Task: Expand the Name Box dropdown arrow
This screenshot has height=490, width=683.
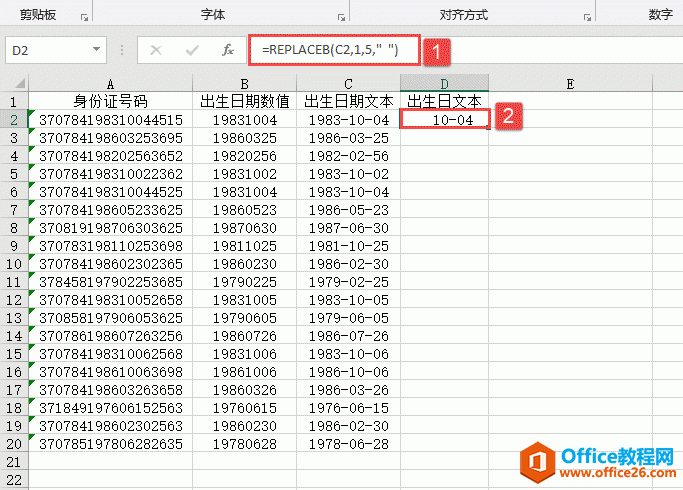Action: click(97, 50)
